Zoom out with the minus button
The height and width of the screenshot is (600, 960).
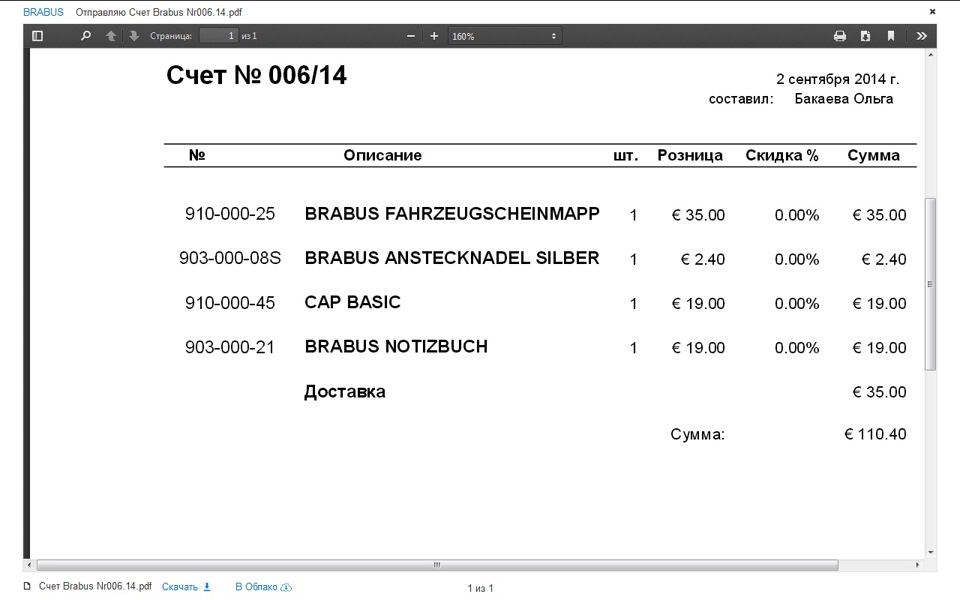411,36
